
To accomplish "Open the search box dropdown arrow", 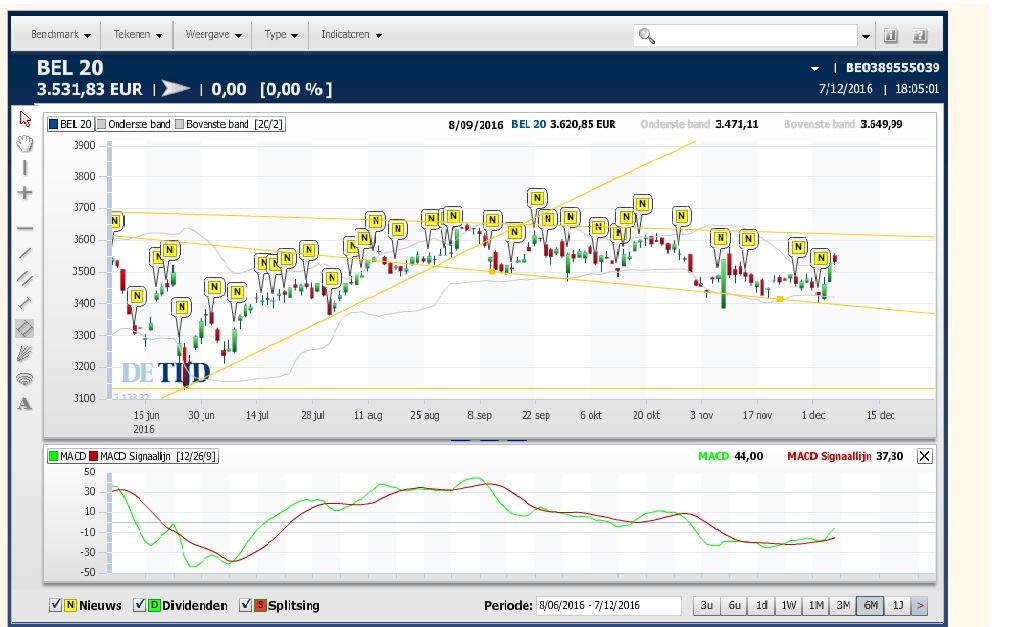I will pyautogui.click(x=865, y=37).
